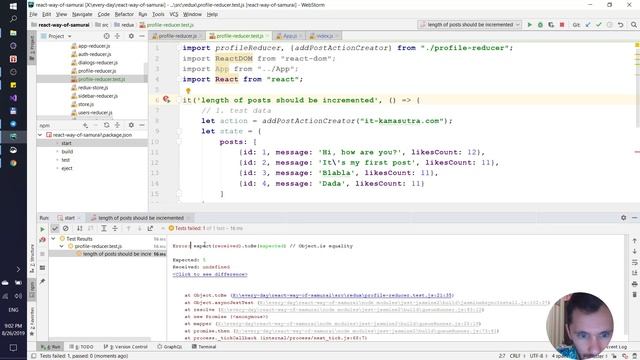Update project from Git with the blue arrow

click(588, 25)
